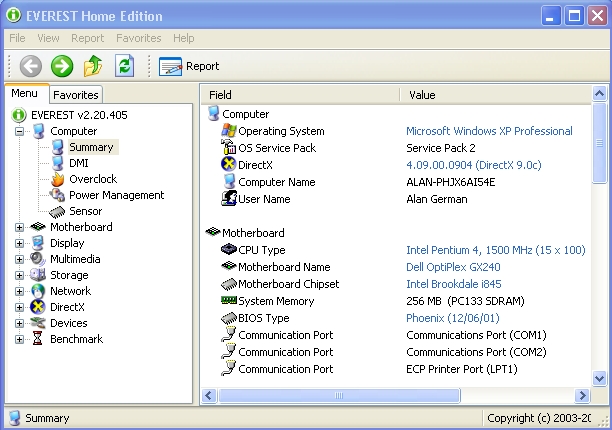Collapse the Computer tree node
The height and width of the screenshot is (430, 612).
click(x=19, y=131)
